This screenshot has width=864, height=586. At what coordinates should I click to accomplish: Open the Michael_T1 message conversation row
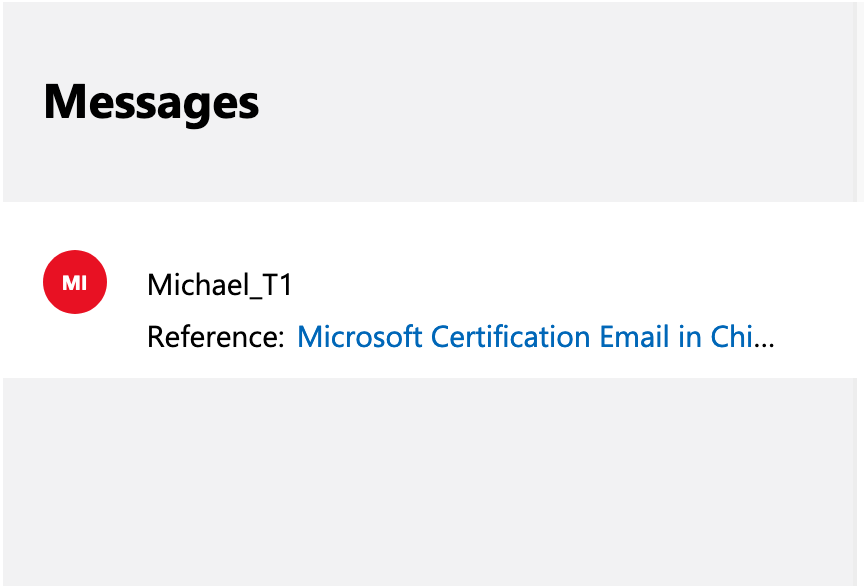pyautogui.click(x=430, y=290)
